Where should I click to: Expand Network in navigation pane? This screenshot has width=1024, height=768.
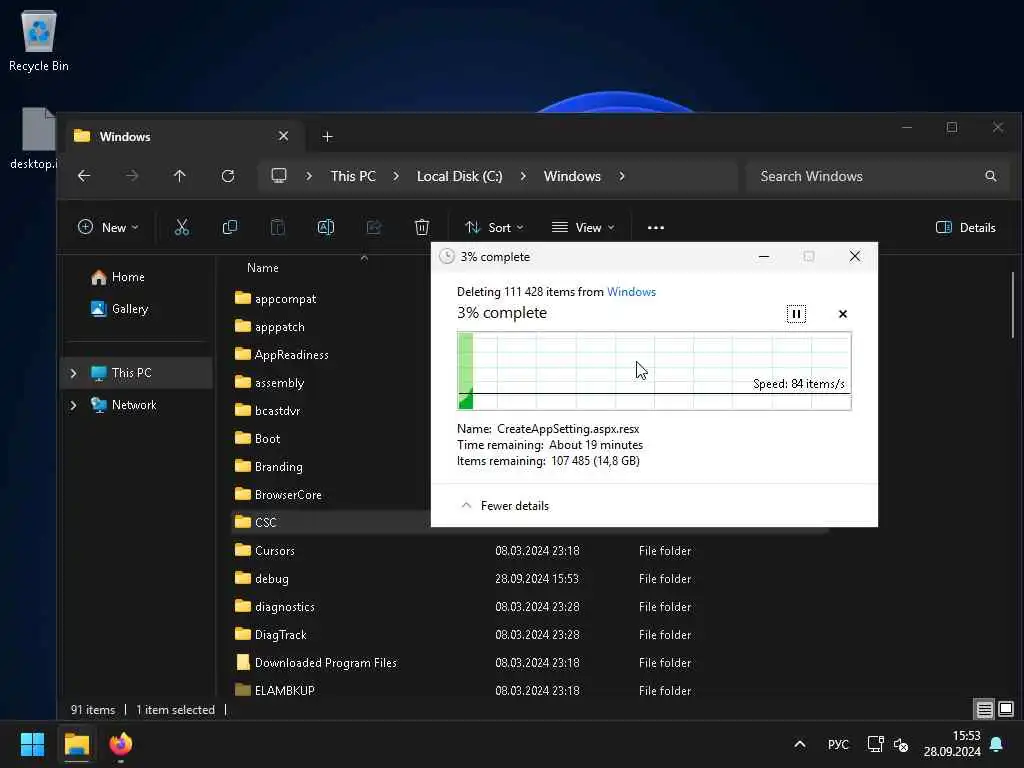pyautogui.click(x=73, y=405)
